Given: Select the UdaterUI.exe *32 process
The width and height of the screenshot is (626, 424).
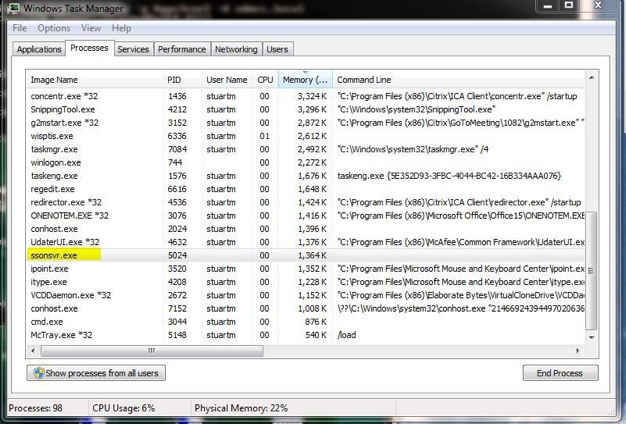Looking at the screenshot, I should tap(305, 242).
